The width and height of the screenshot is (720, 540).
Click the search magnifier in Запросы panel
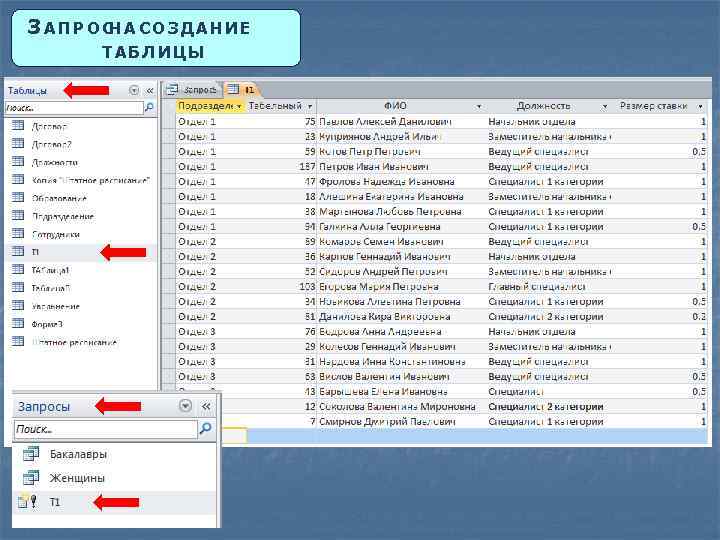(206, 428)
